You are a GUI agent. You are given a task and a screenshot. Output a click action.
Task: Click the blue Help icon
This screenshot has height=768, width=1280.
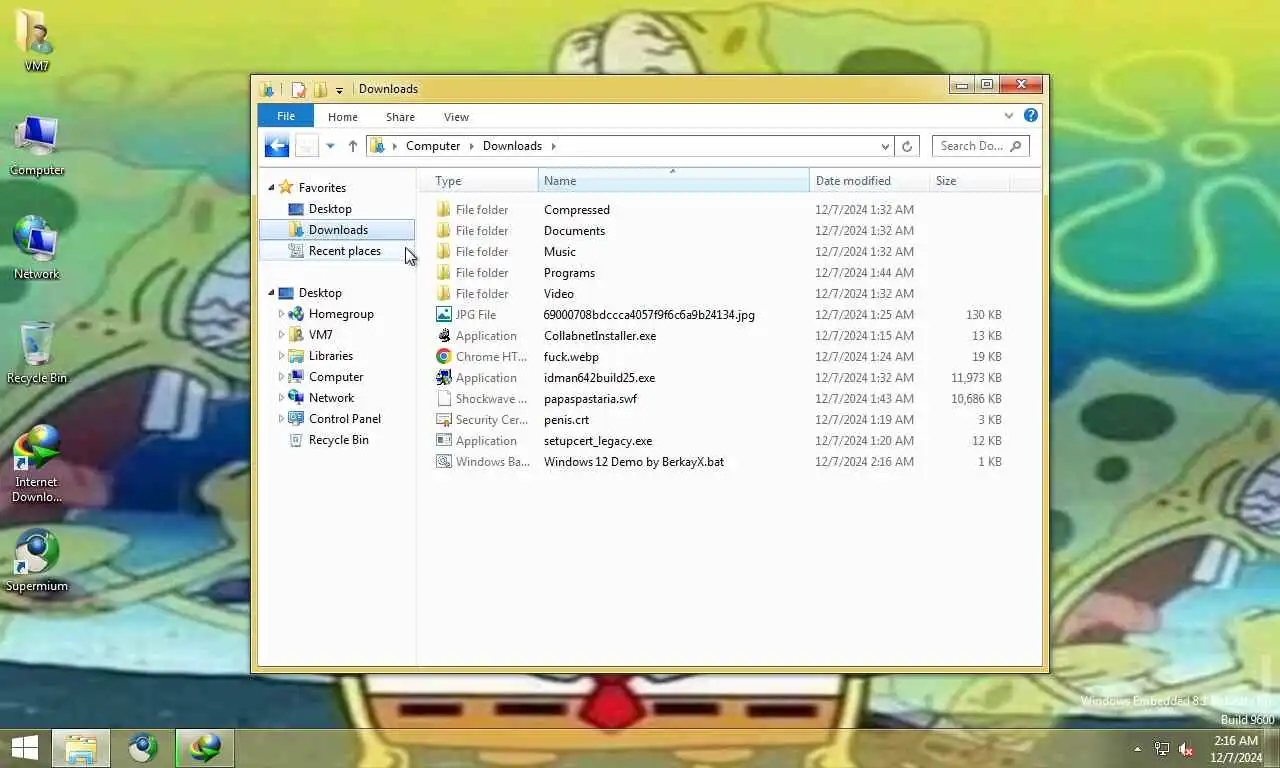pos(1031,116)
